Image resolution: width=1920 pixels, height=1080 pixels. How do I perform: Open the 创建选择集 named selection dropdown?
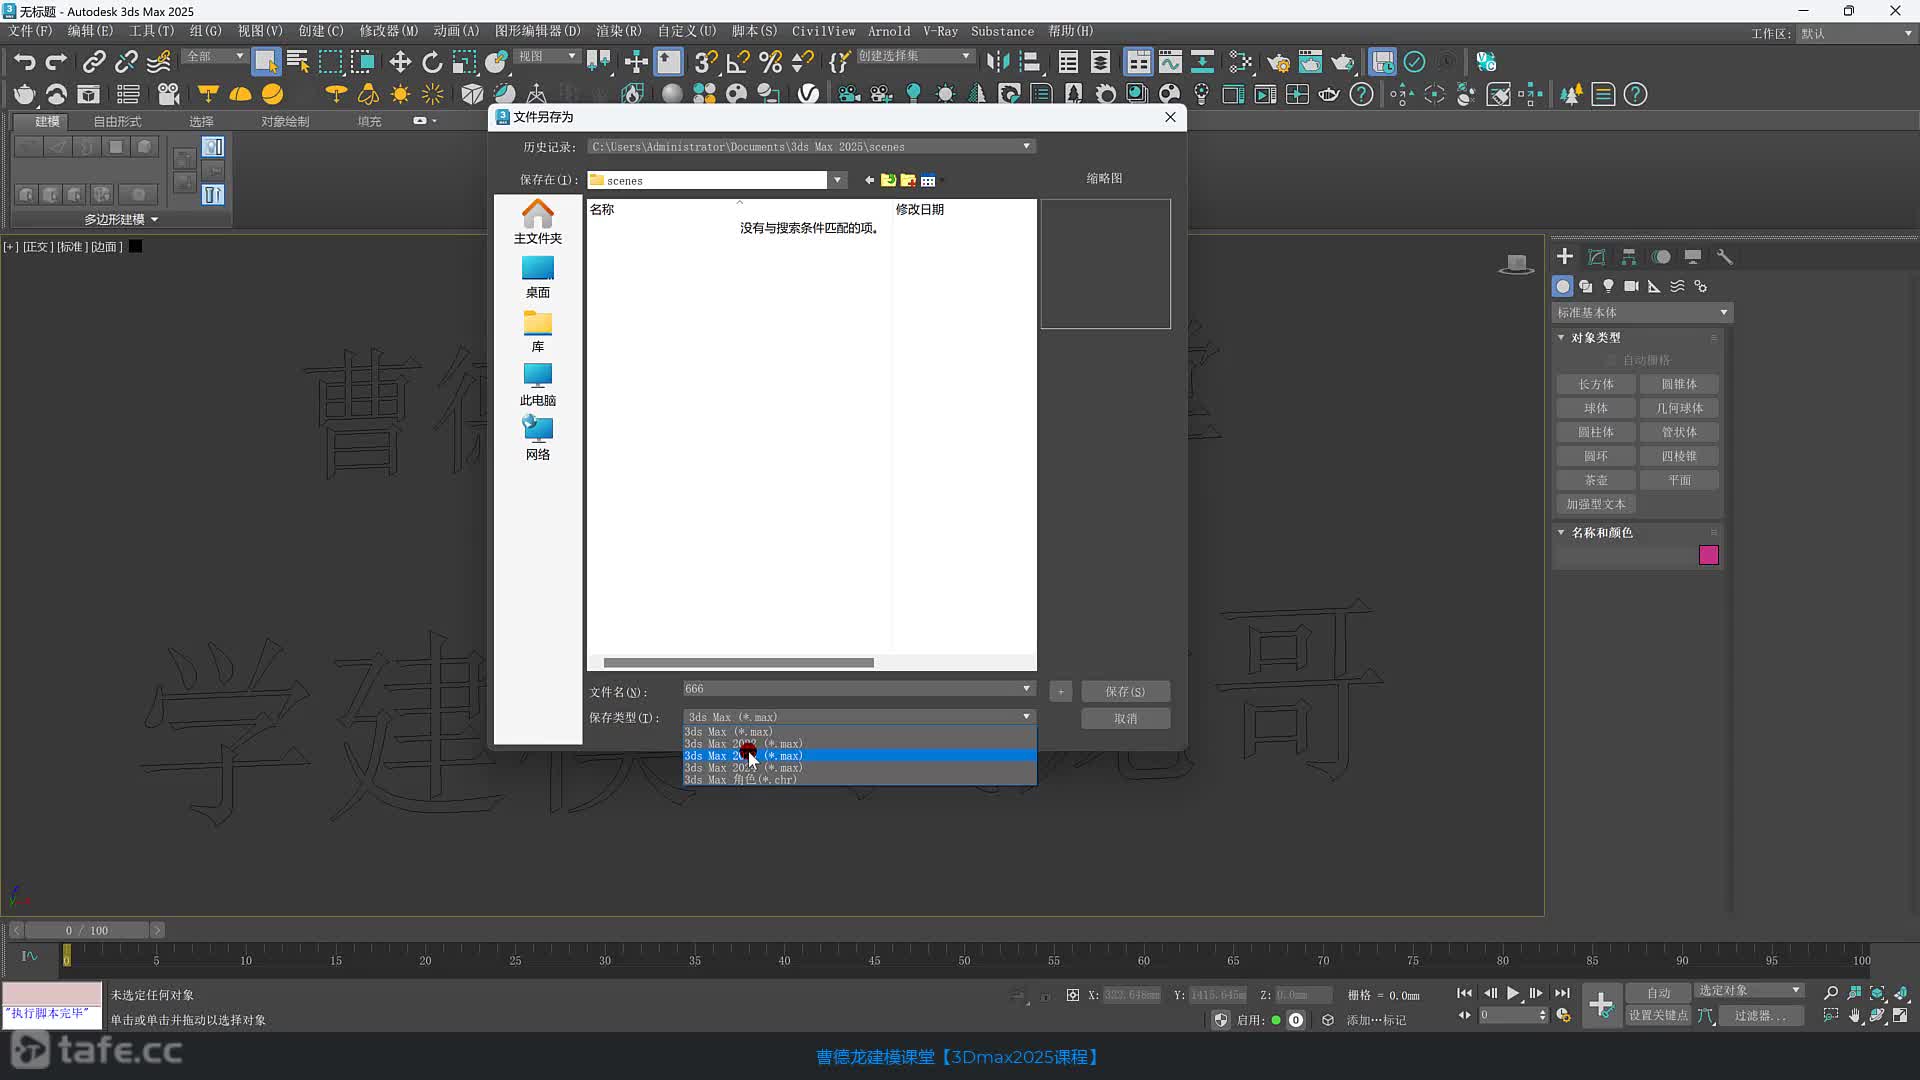(x=915, y=56)
